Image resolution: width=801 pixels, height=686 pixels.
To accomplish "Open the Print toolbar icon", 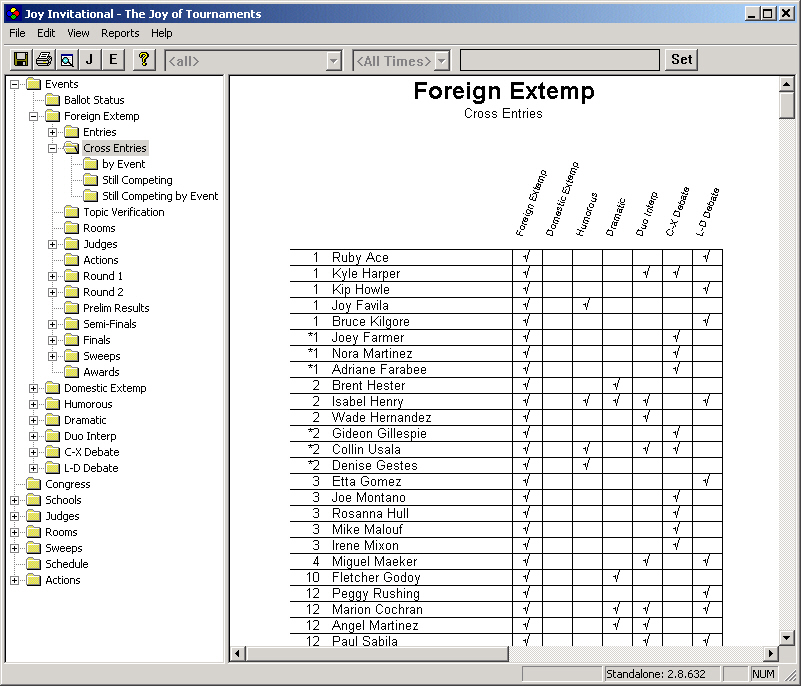I will [x=43, y=59].
